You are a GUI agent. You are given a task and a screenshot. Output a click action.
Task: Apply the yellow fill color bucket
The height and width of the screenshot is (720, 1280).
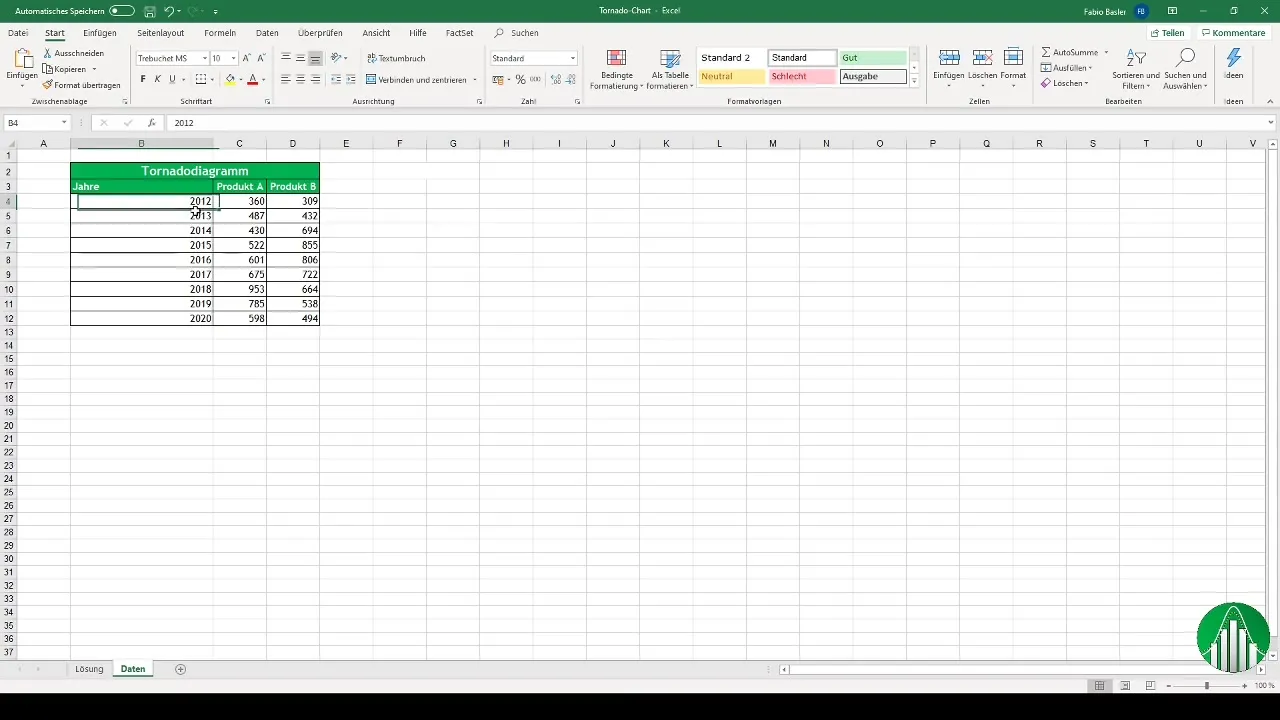pos(230,79)
